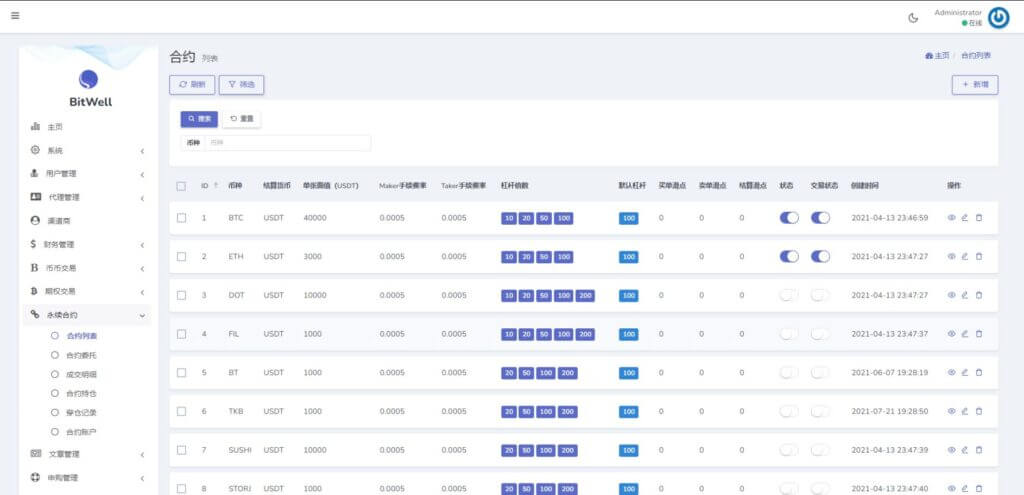This screenshot has width=1024, height=495.
Task: Collapse the 永续合约 sidebar menu
Action: 87,315
